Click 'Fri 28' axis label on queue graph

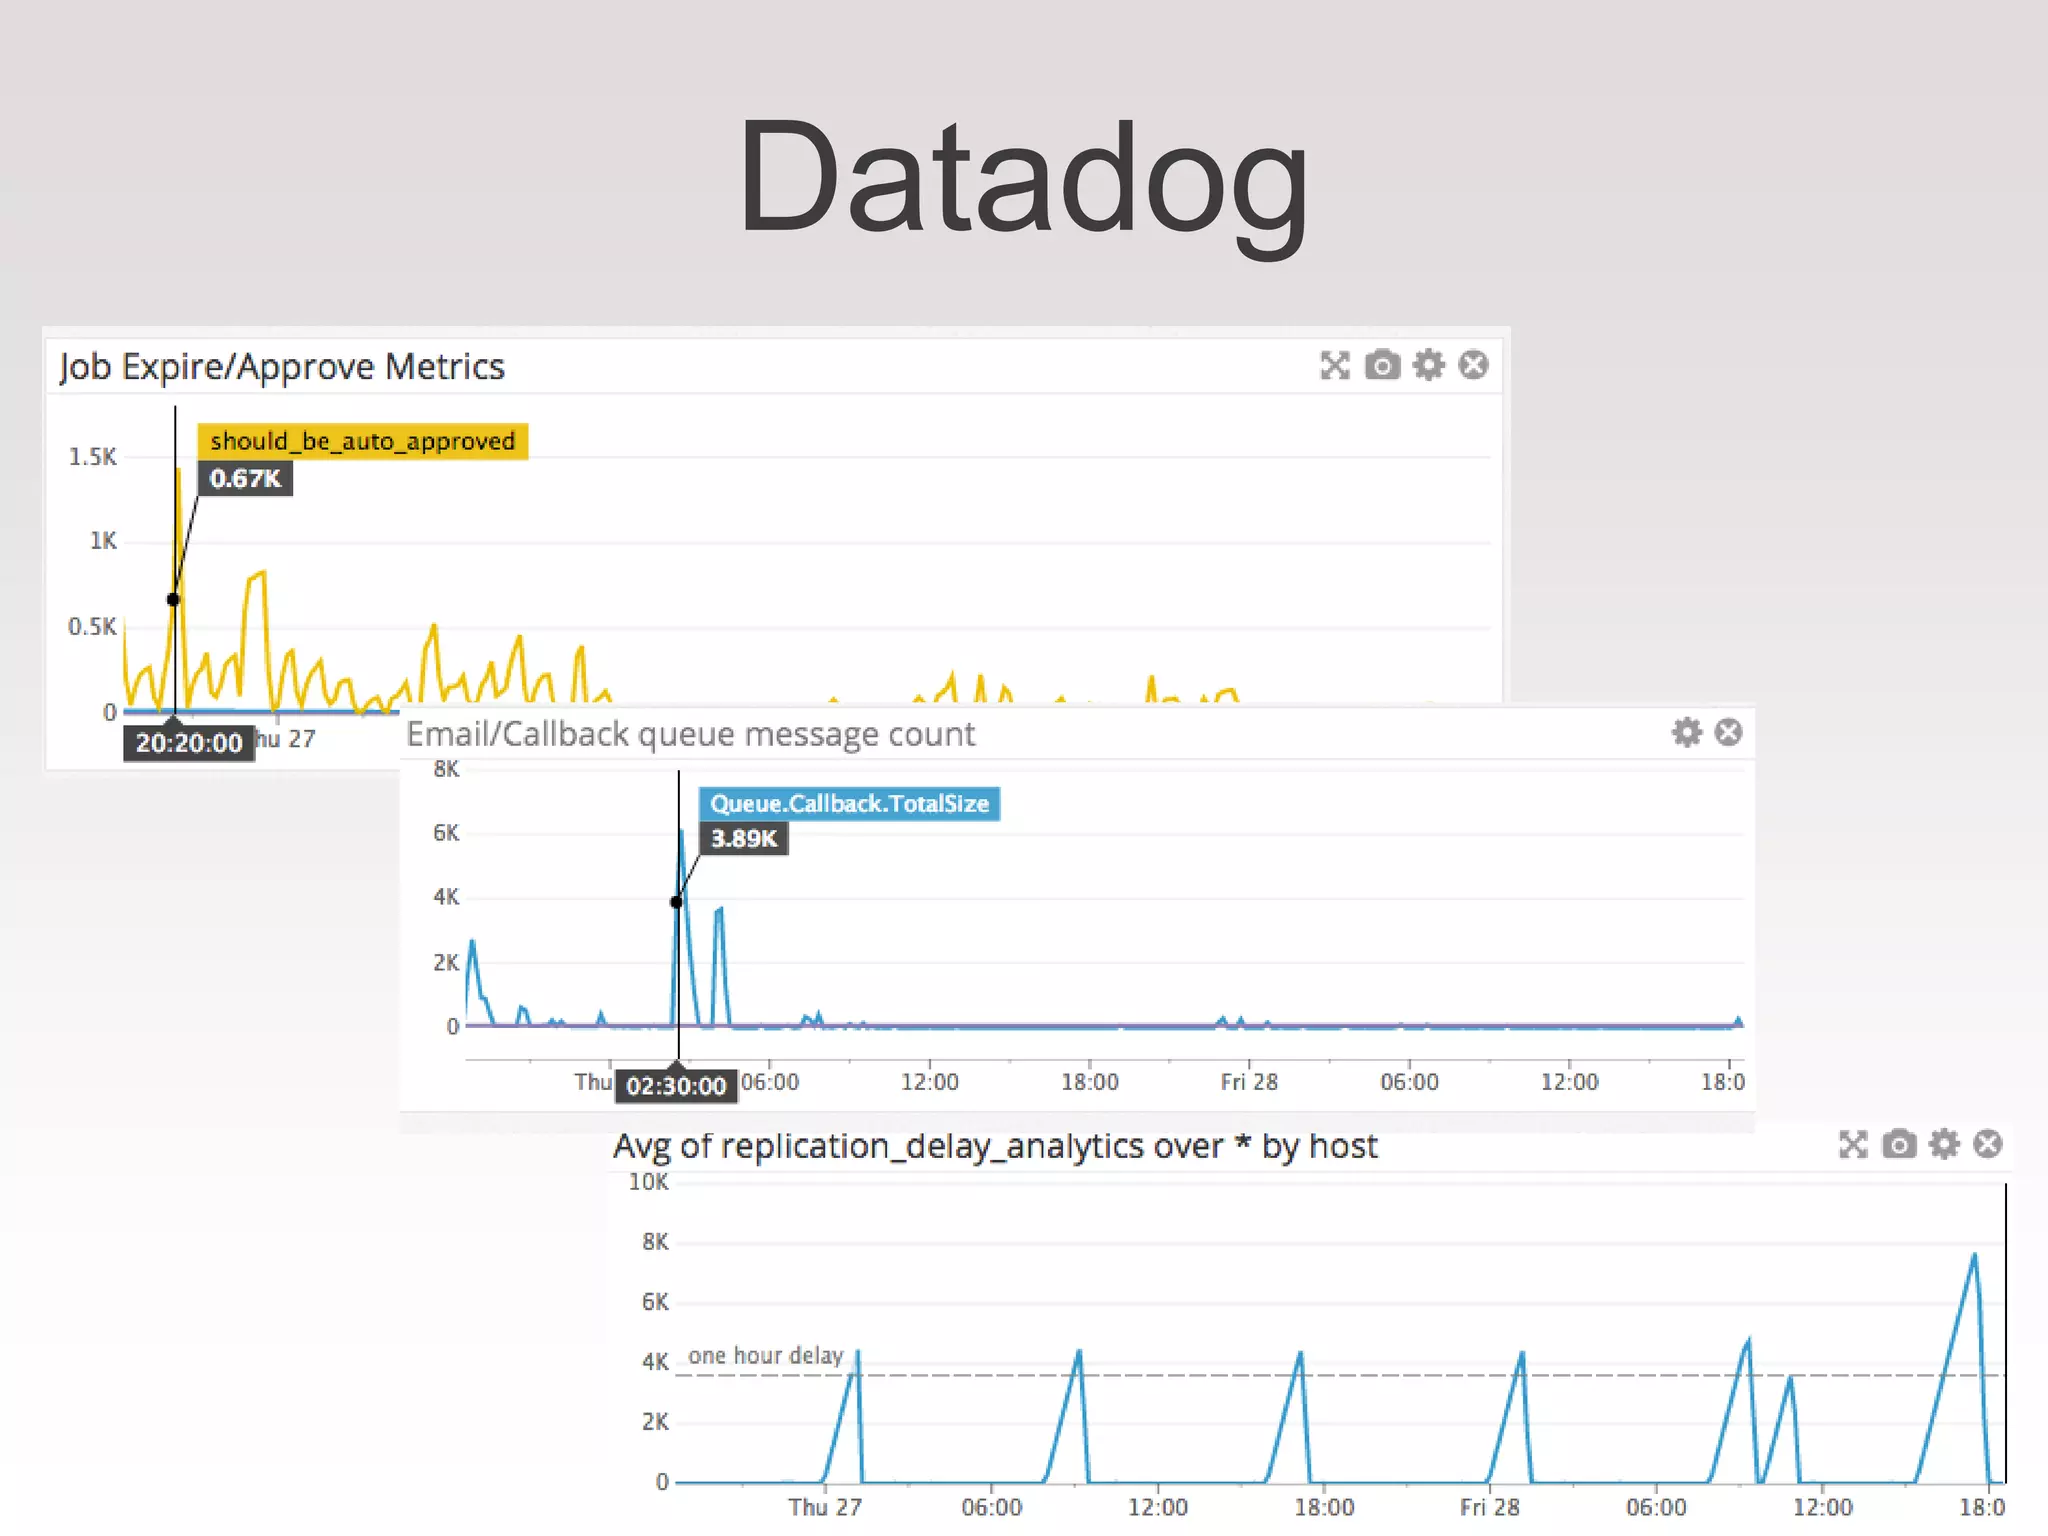point(1249,1082)
